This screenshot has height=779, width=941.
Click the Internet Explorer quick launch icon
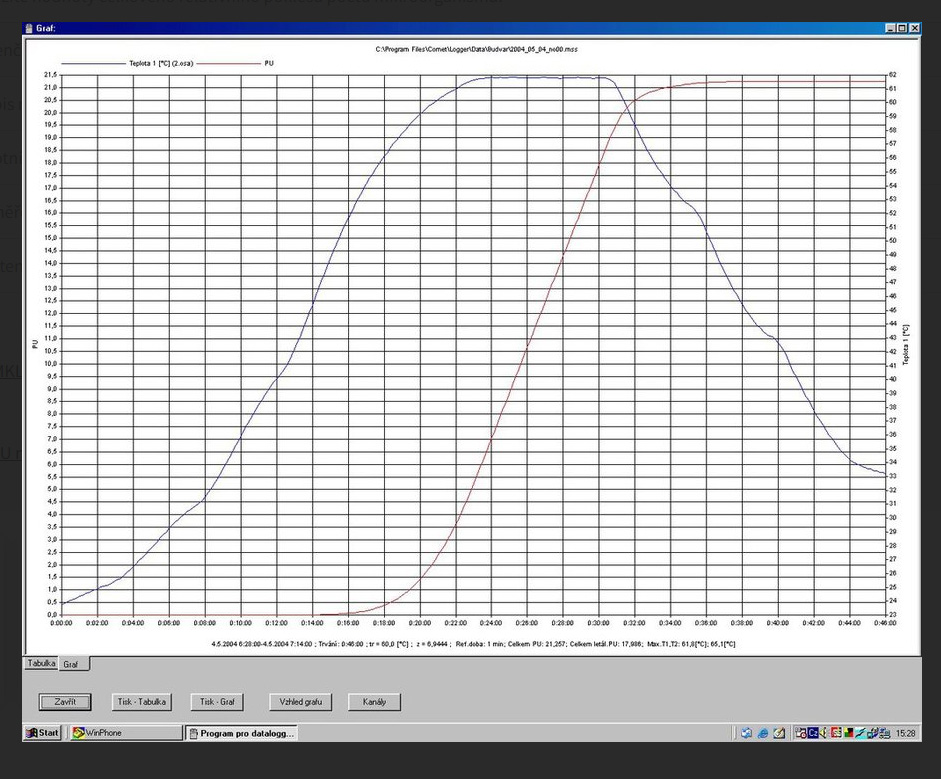(762, 733)
